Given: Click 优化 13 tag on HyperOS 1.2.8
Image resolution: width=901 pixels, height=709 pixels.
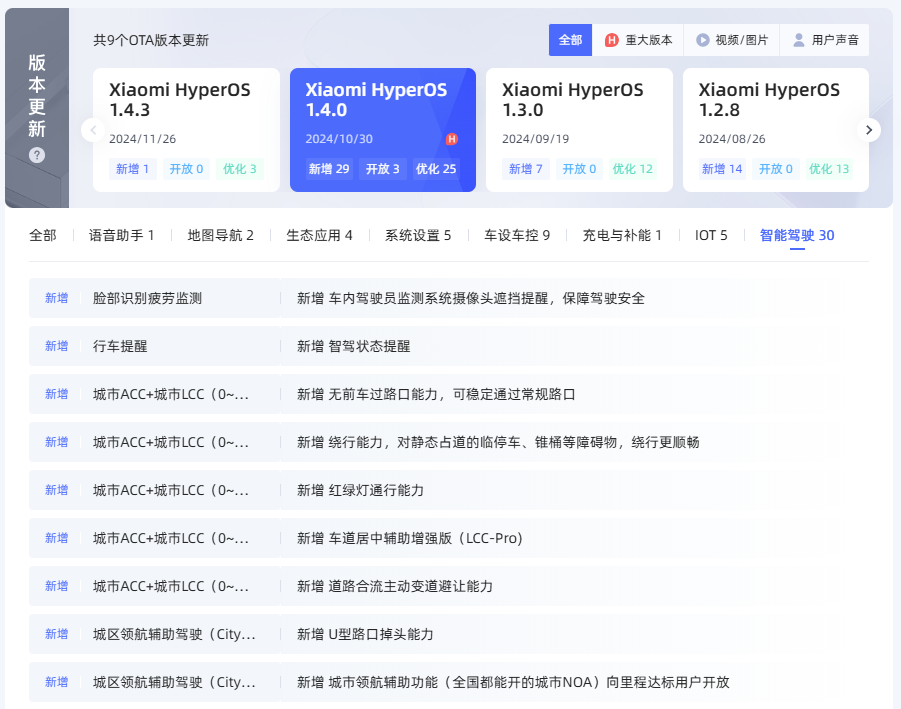Looking at the screenshot, I should [829, 169].
